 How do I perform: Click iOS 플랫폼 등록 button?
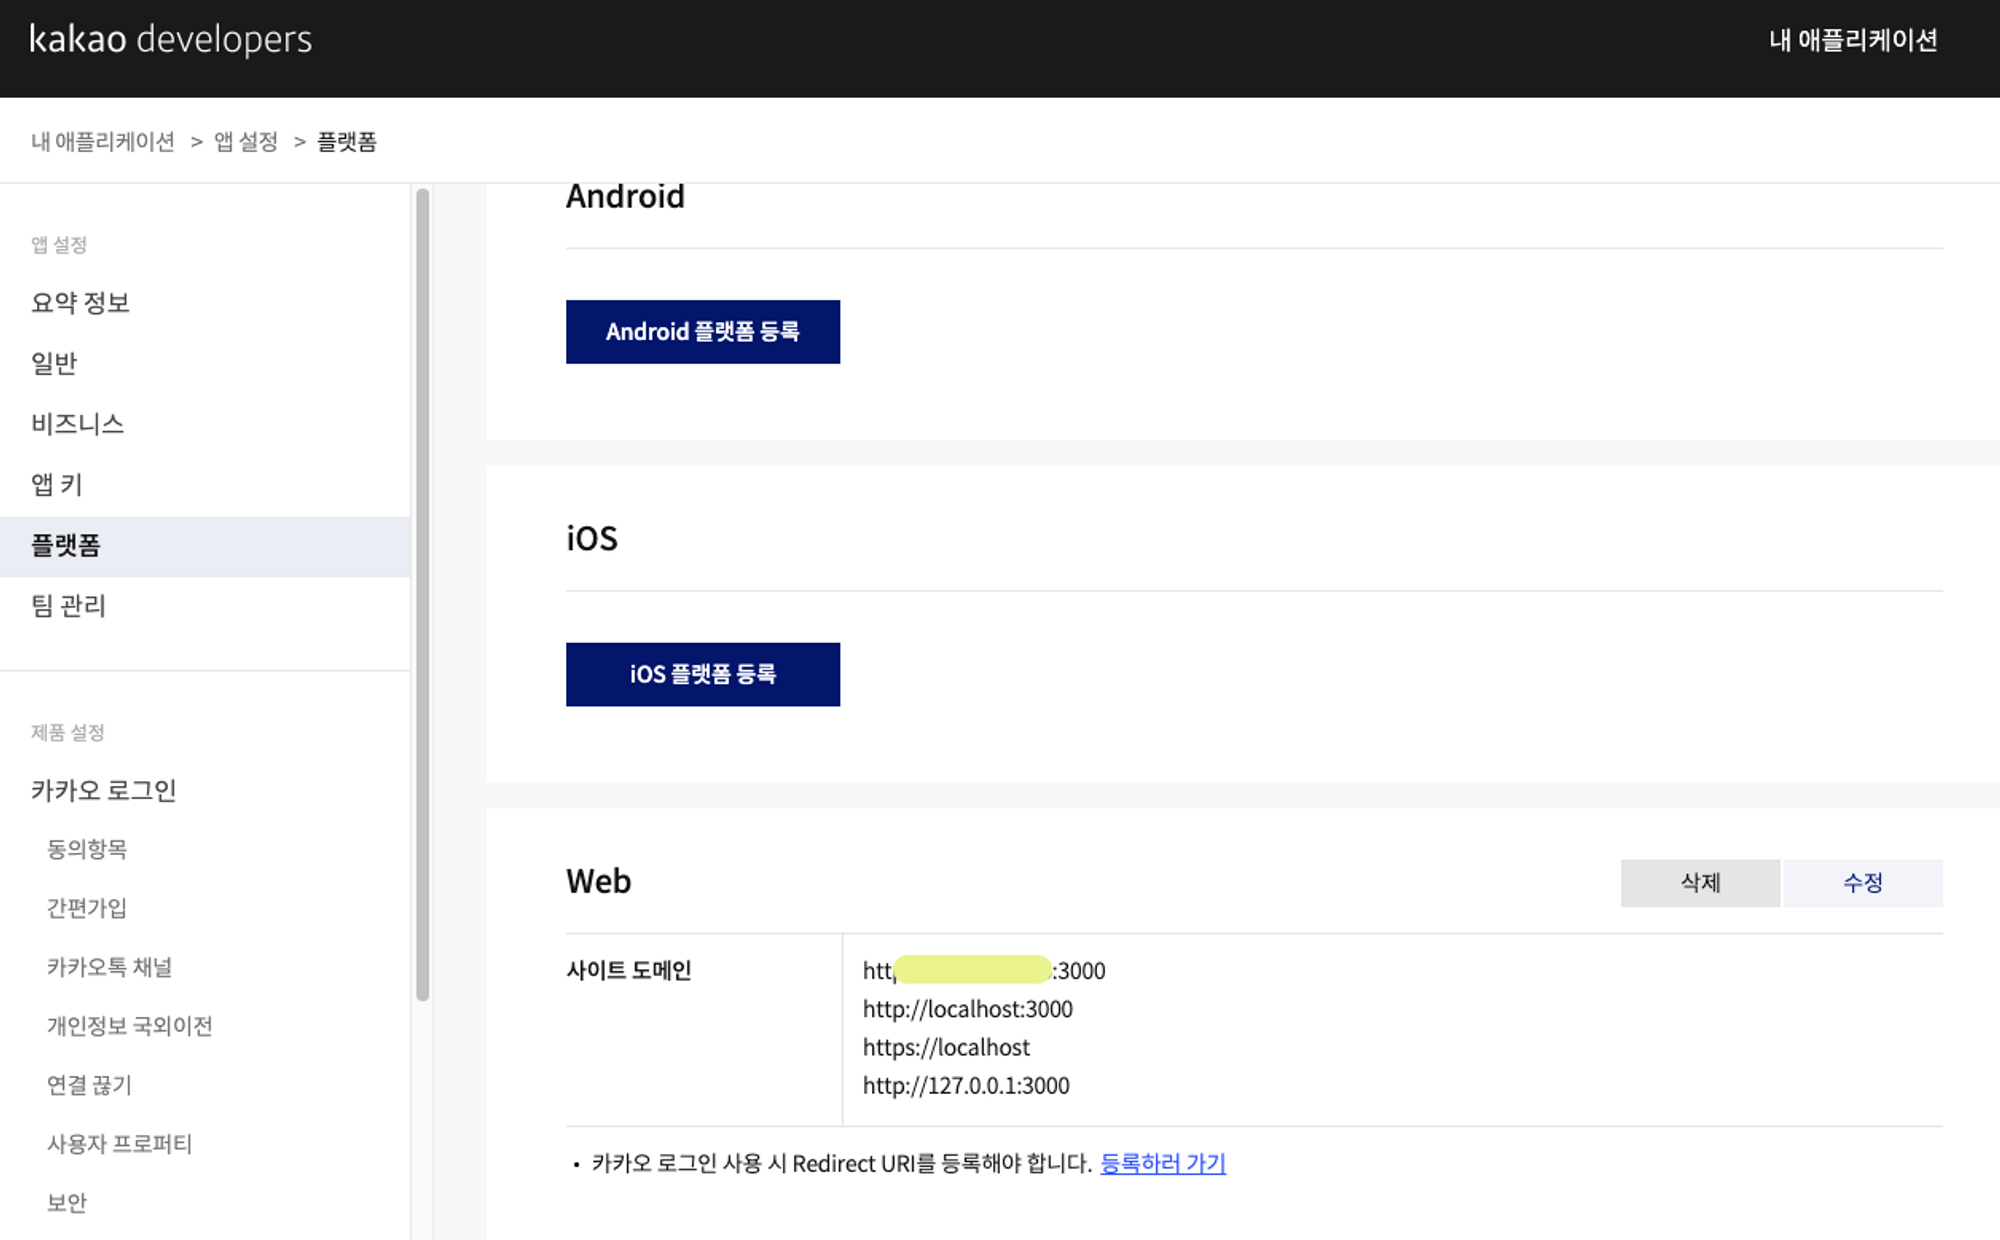702,675
